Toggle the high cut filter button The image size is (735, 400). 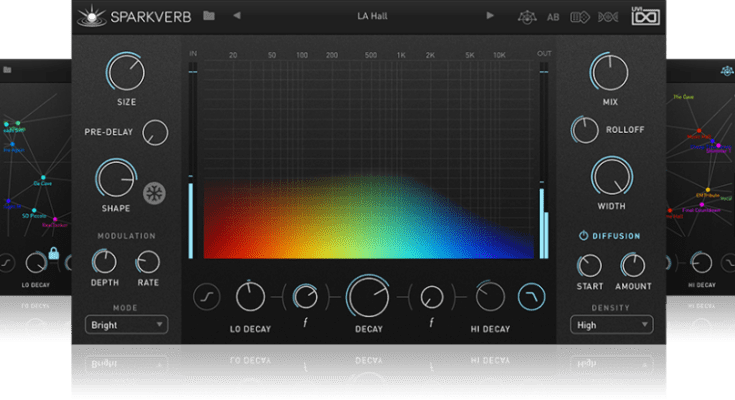point(532,296)
